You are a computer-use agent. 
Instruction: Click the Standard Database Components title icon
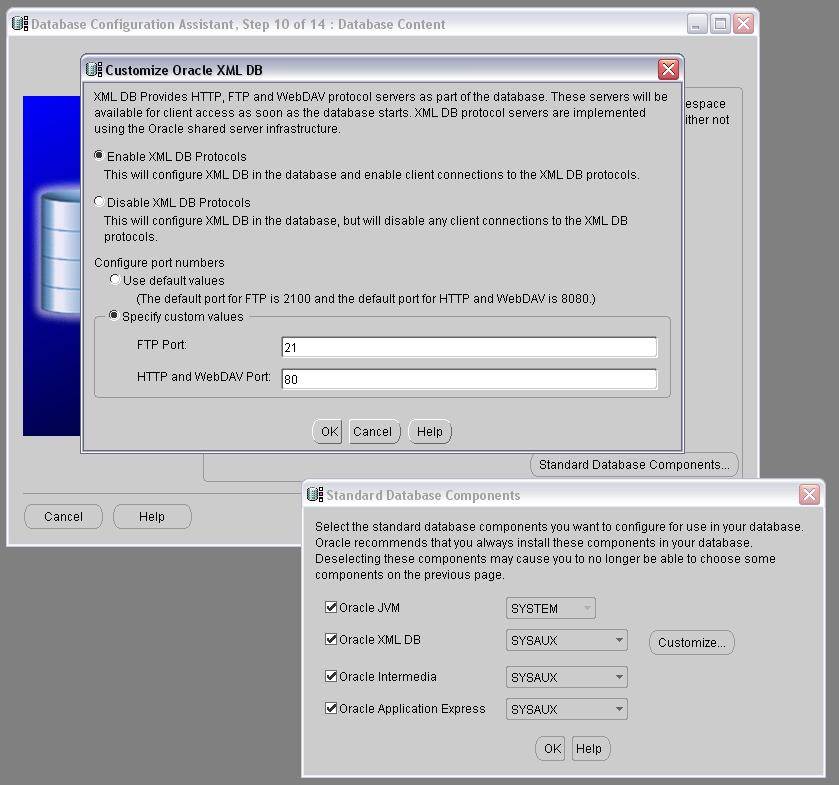315,494
